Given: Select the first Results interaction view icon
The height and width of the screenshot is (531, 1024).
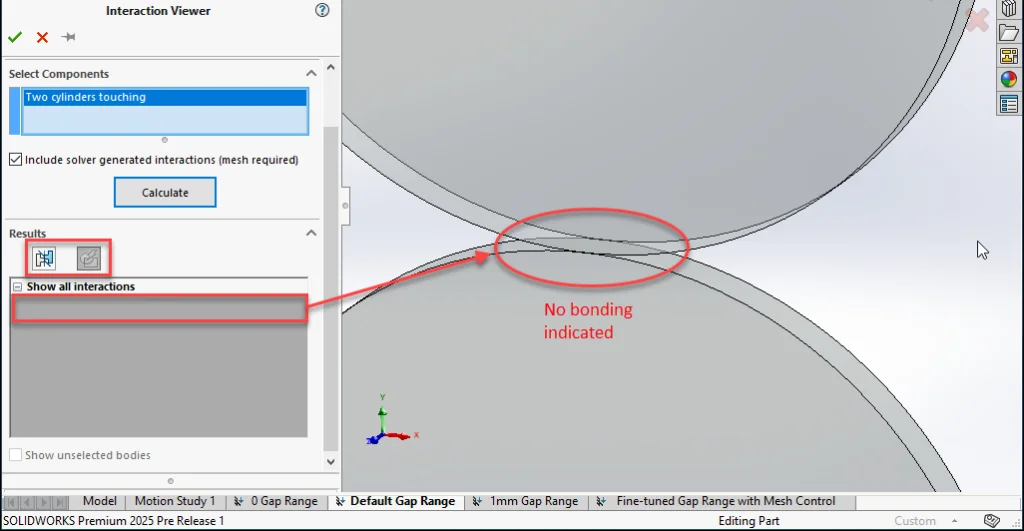Looking at the screenshot, I should pos(44,259).
